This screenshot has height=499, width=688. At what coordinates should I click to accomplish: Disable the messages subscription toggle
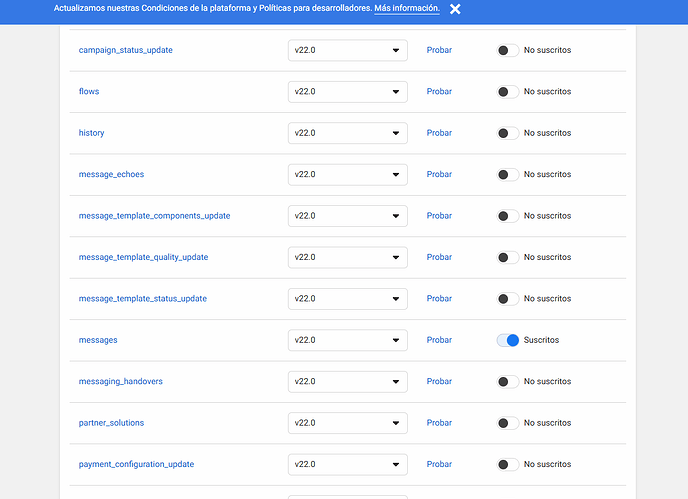pos(508,340)
